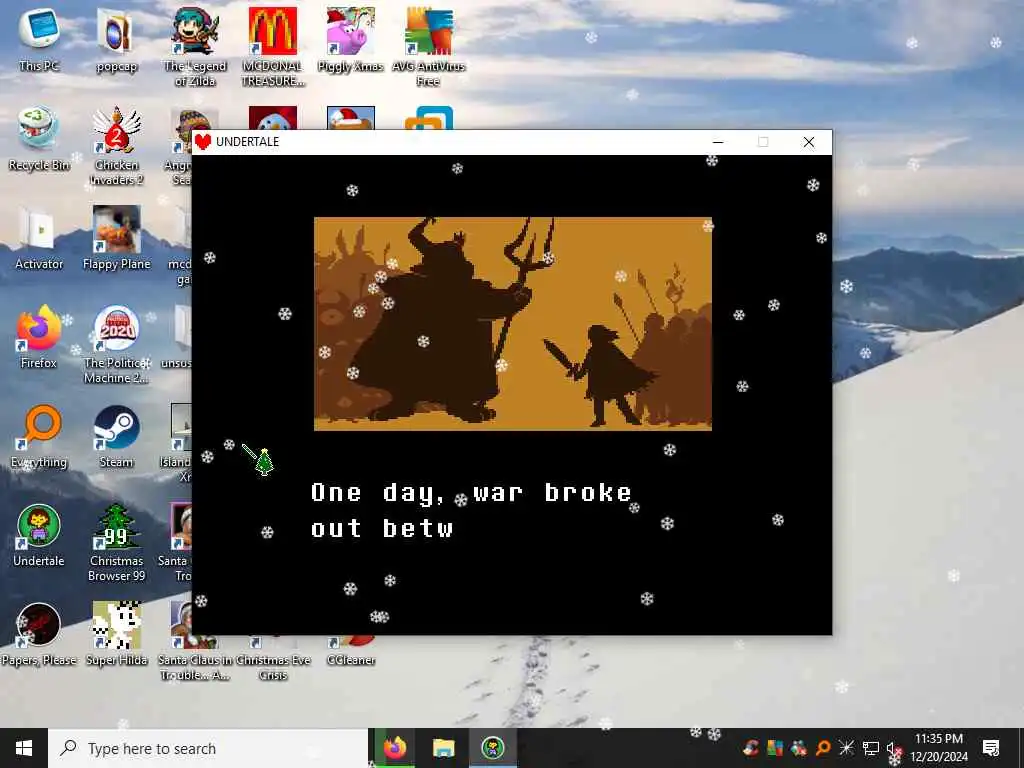Select The Political Machine 2020 icon
The image size is (1024, 768).
116,344
